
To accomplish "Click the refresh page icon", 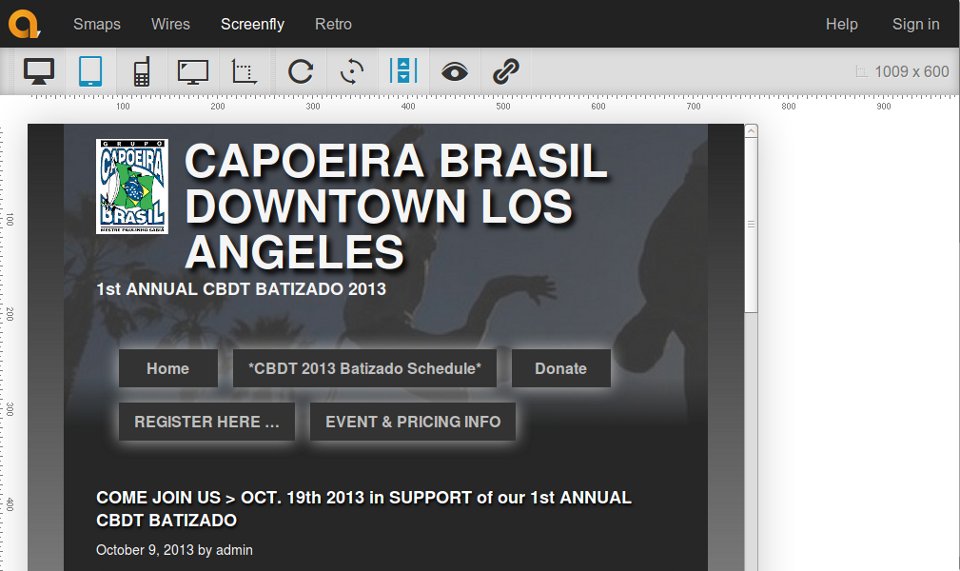I will click(301, 72).
